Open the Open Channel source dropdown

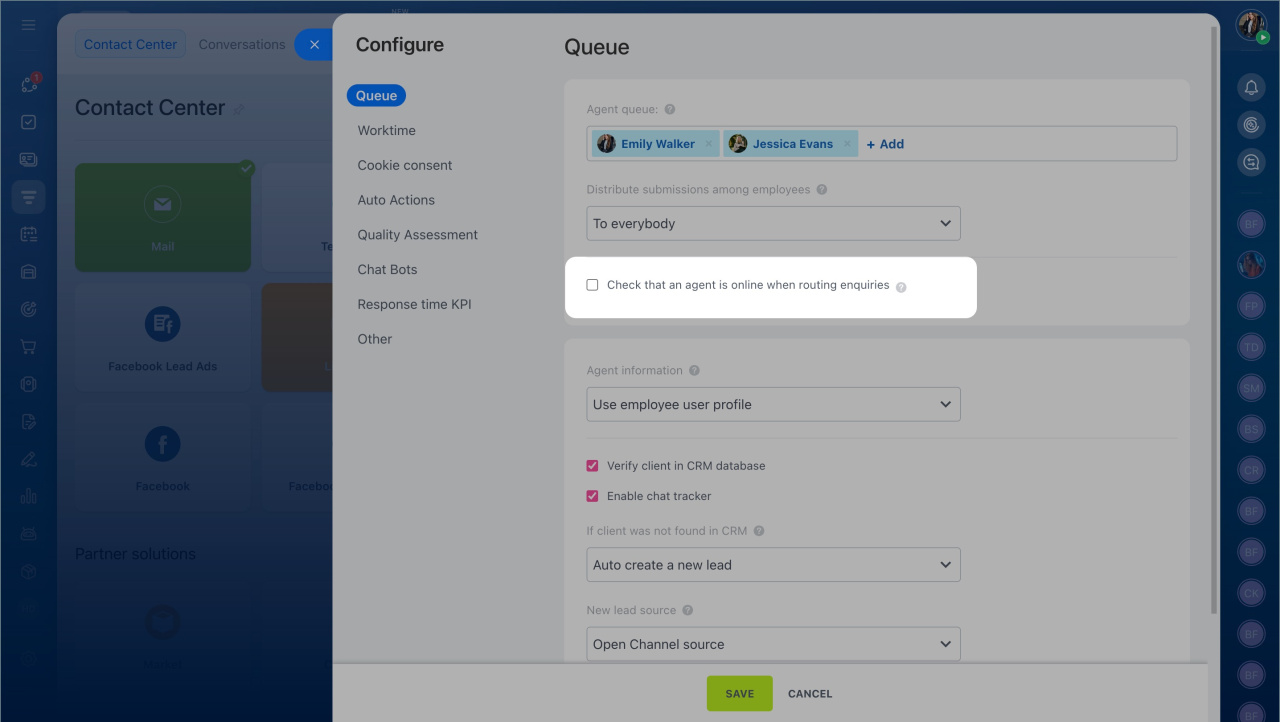[773, 645]
